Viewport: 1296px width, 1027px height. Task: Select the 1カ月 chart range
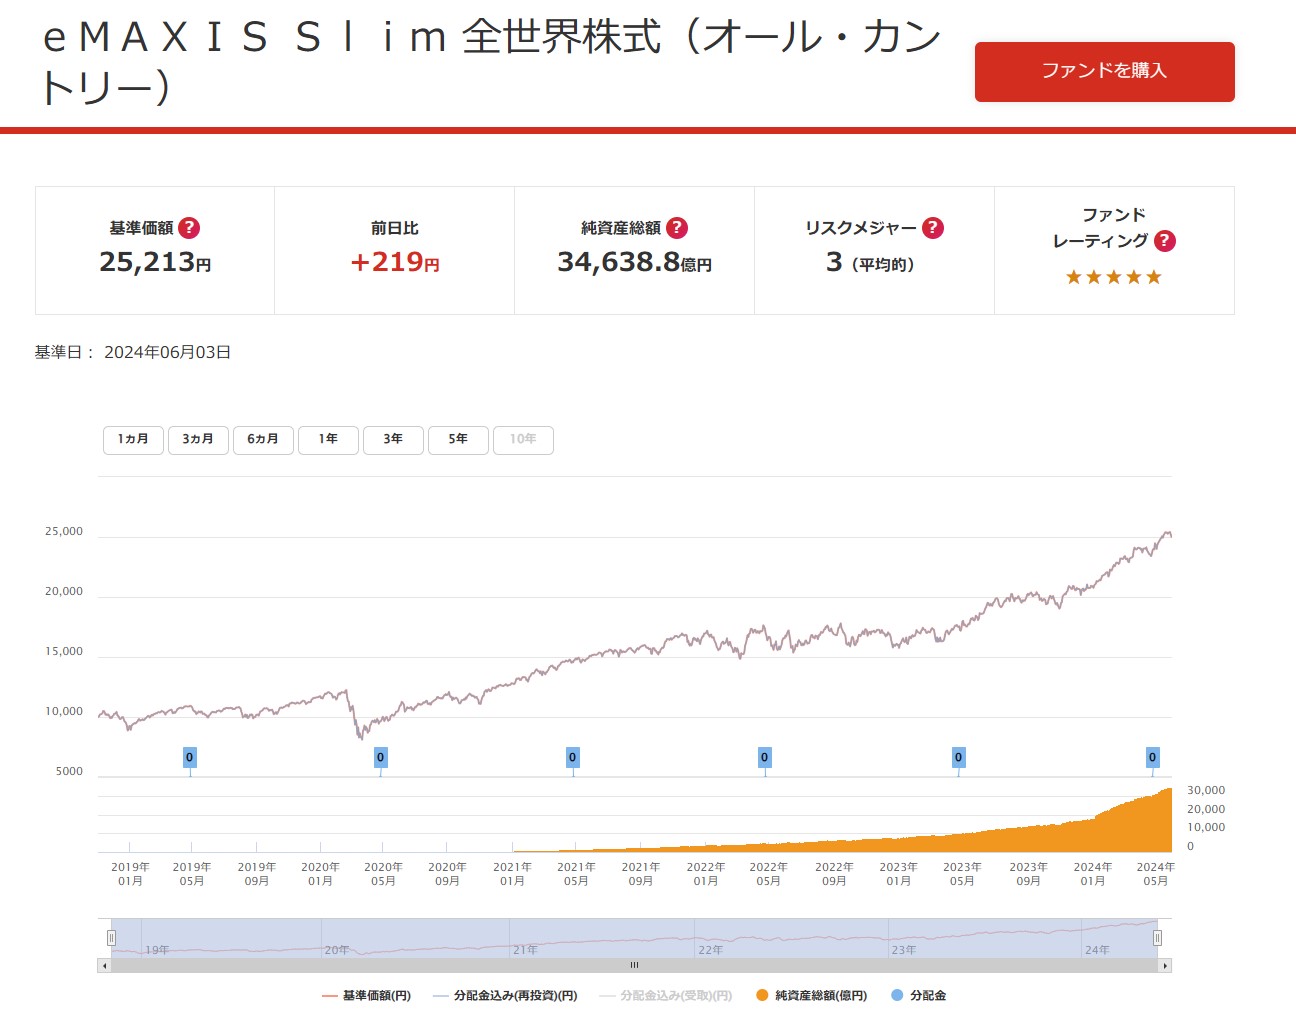pyautogui.click(x=133, y=440)
